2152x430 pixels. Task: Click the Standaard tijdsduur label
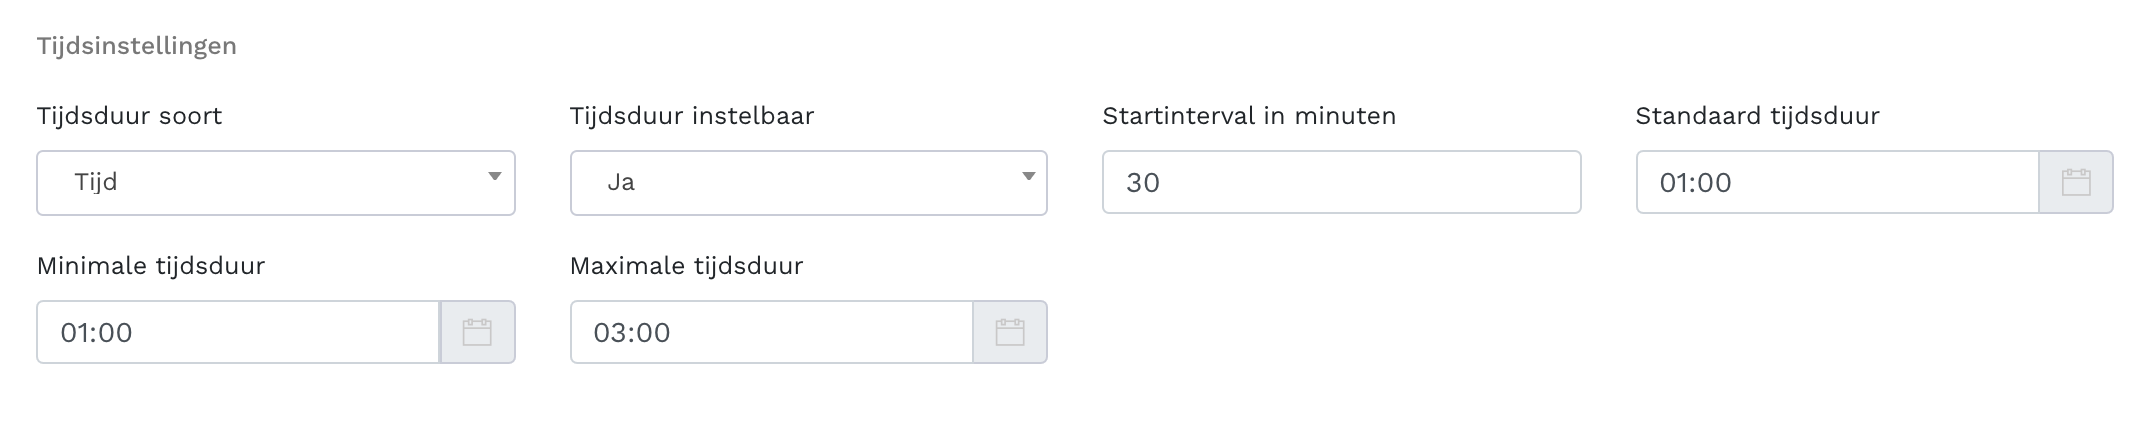pyautogui.click(x=1757, y=116)
